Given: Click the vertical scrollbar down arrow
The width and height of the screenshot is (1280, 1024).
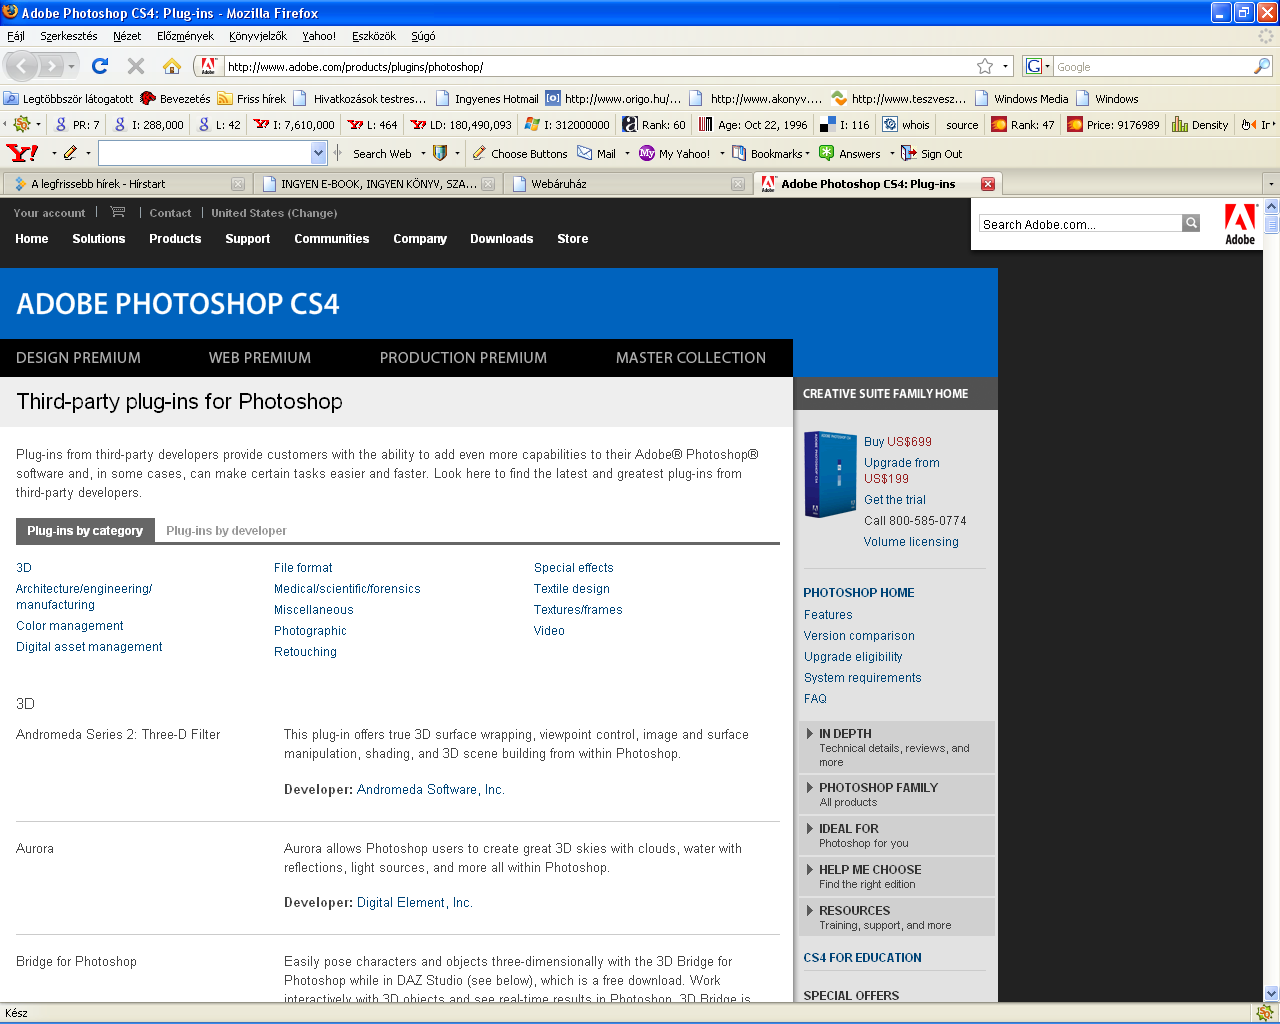Looking at the screenshot, I should pyautogui.click(x=1271, y=994).
